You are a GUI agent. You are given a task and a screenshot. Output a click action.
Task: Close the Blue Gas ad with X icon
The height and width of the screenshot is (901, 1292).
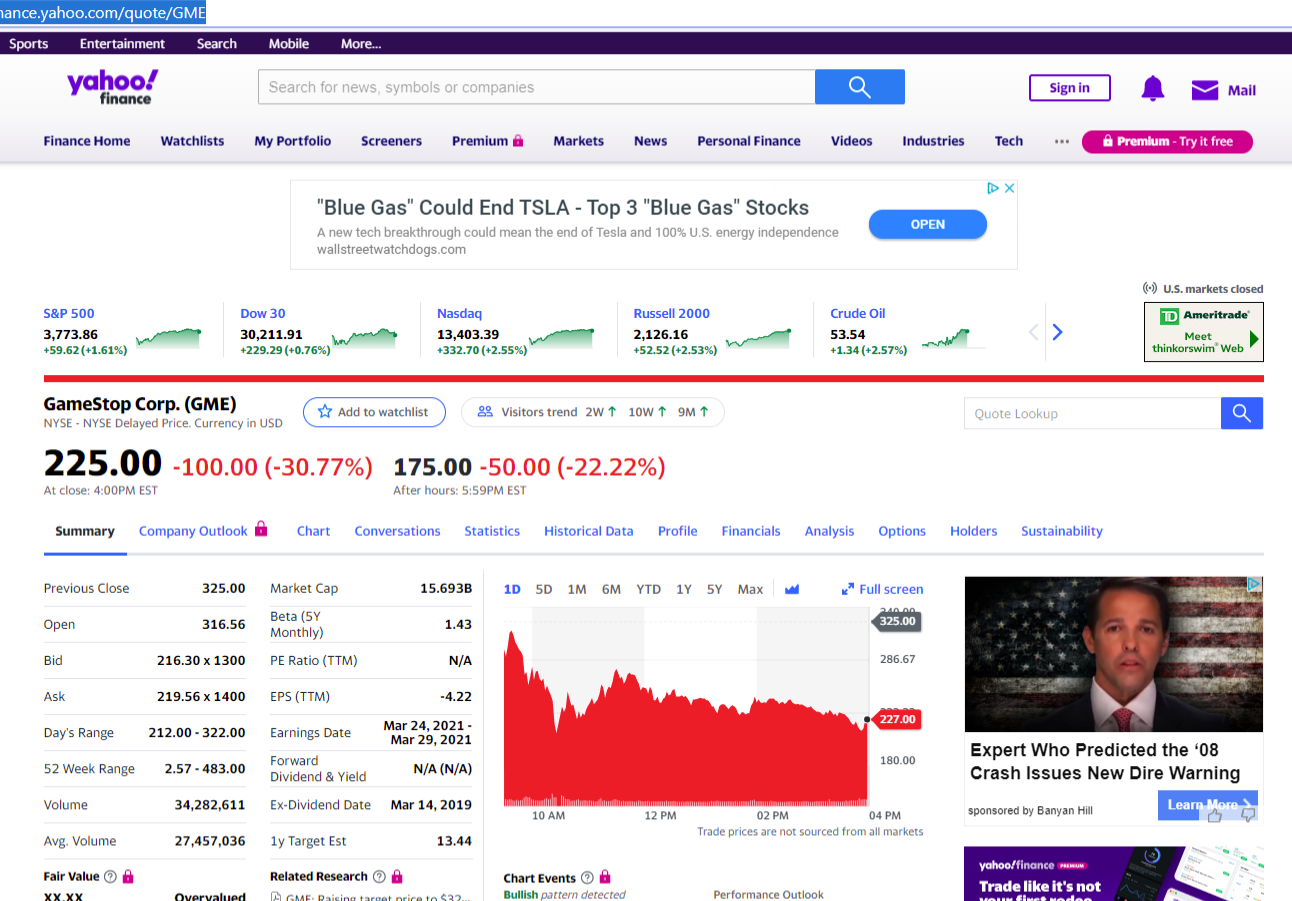(1010, 188)
